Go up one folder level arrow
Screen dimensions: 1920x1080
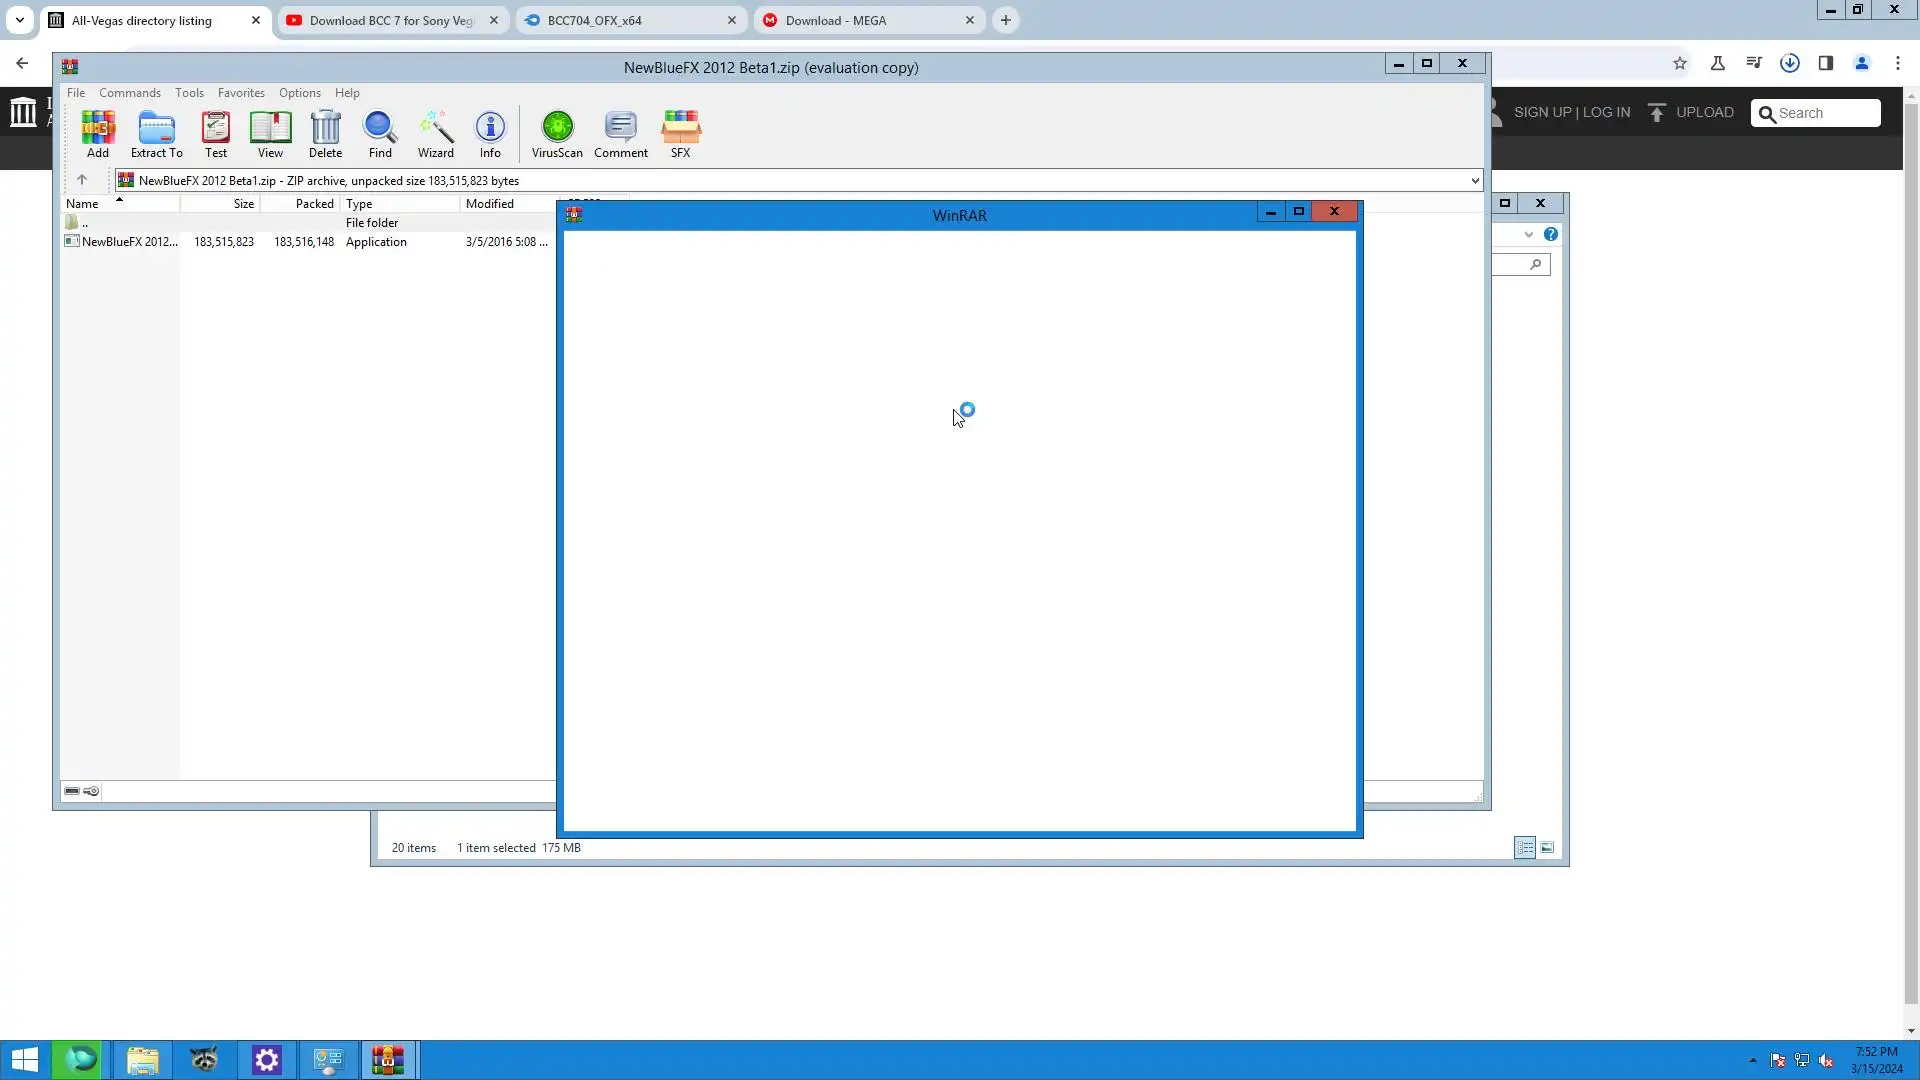(82, 180)
